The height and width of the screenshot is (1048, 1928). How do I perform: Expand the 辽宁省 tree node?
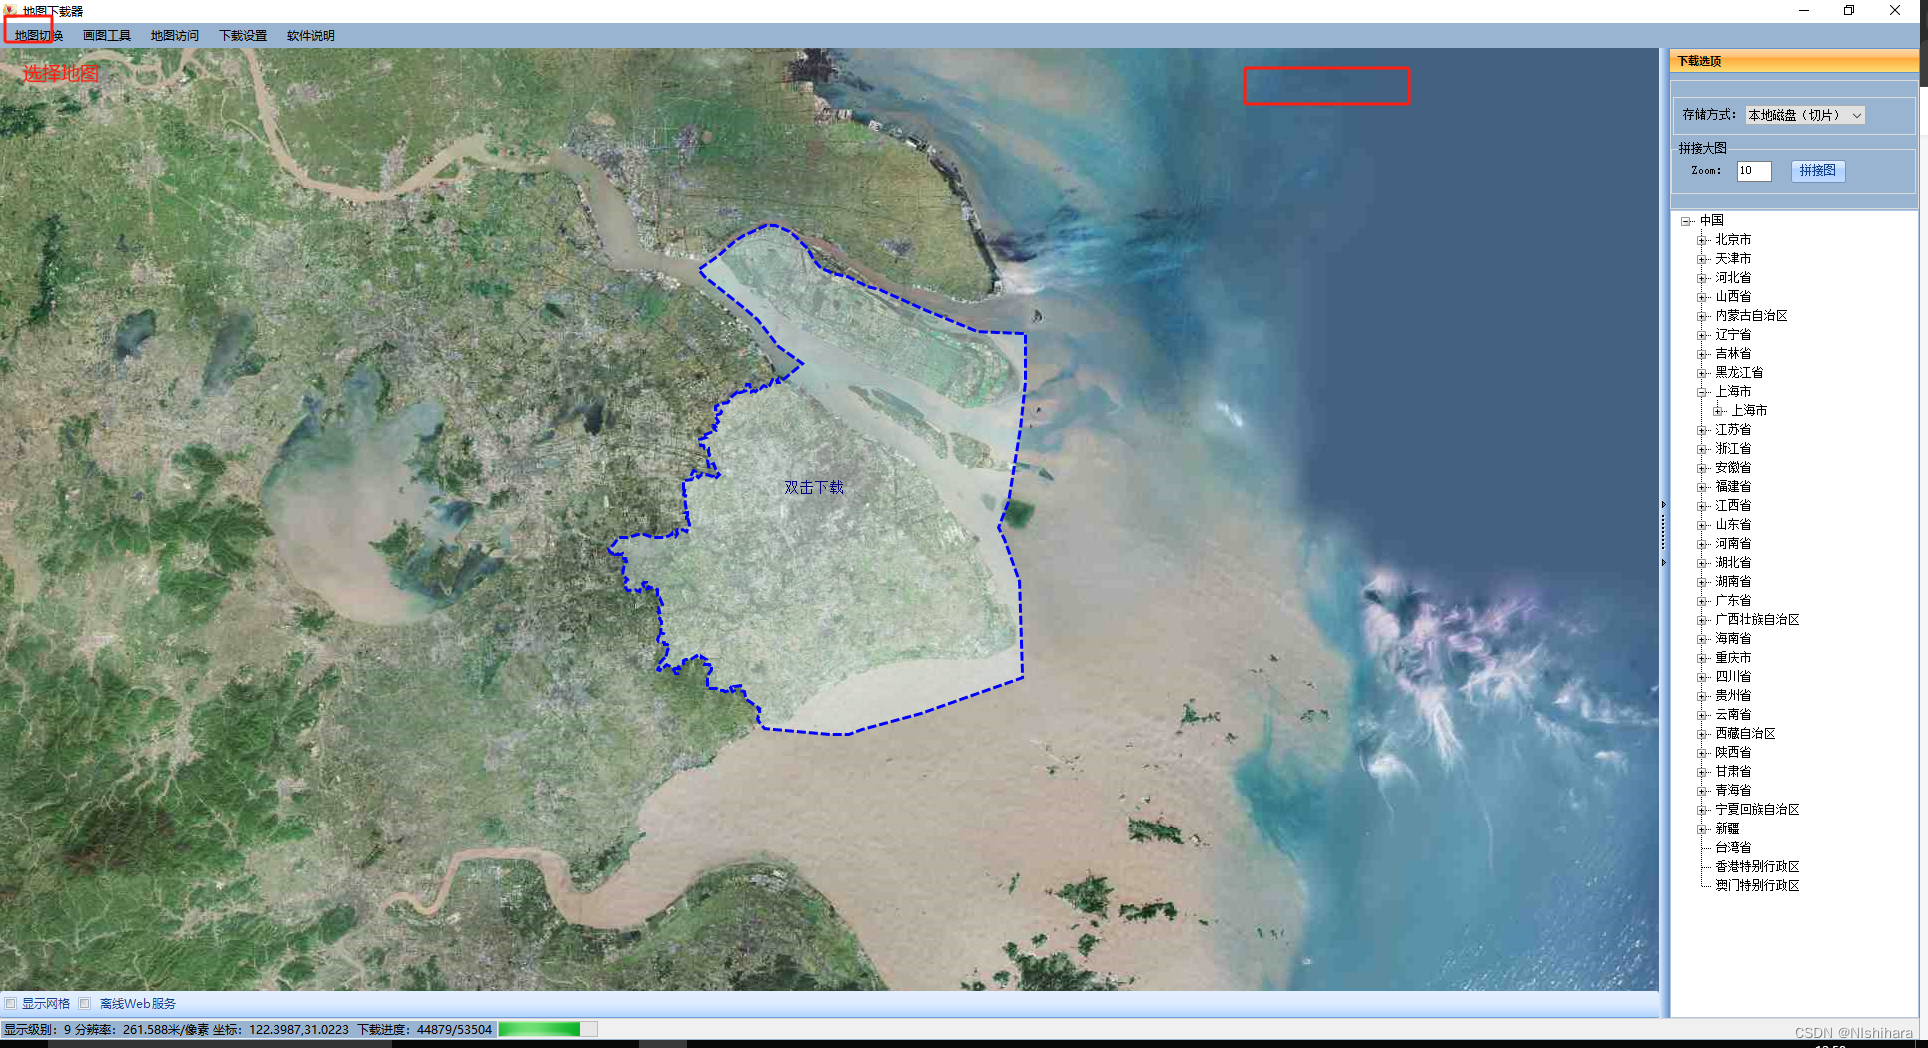[x=1702, y=335]
